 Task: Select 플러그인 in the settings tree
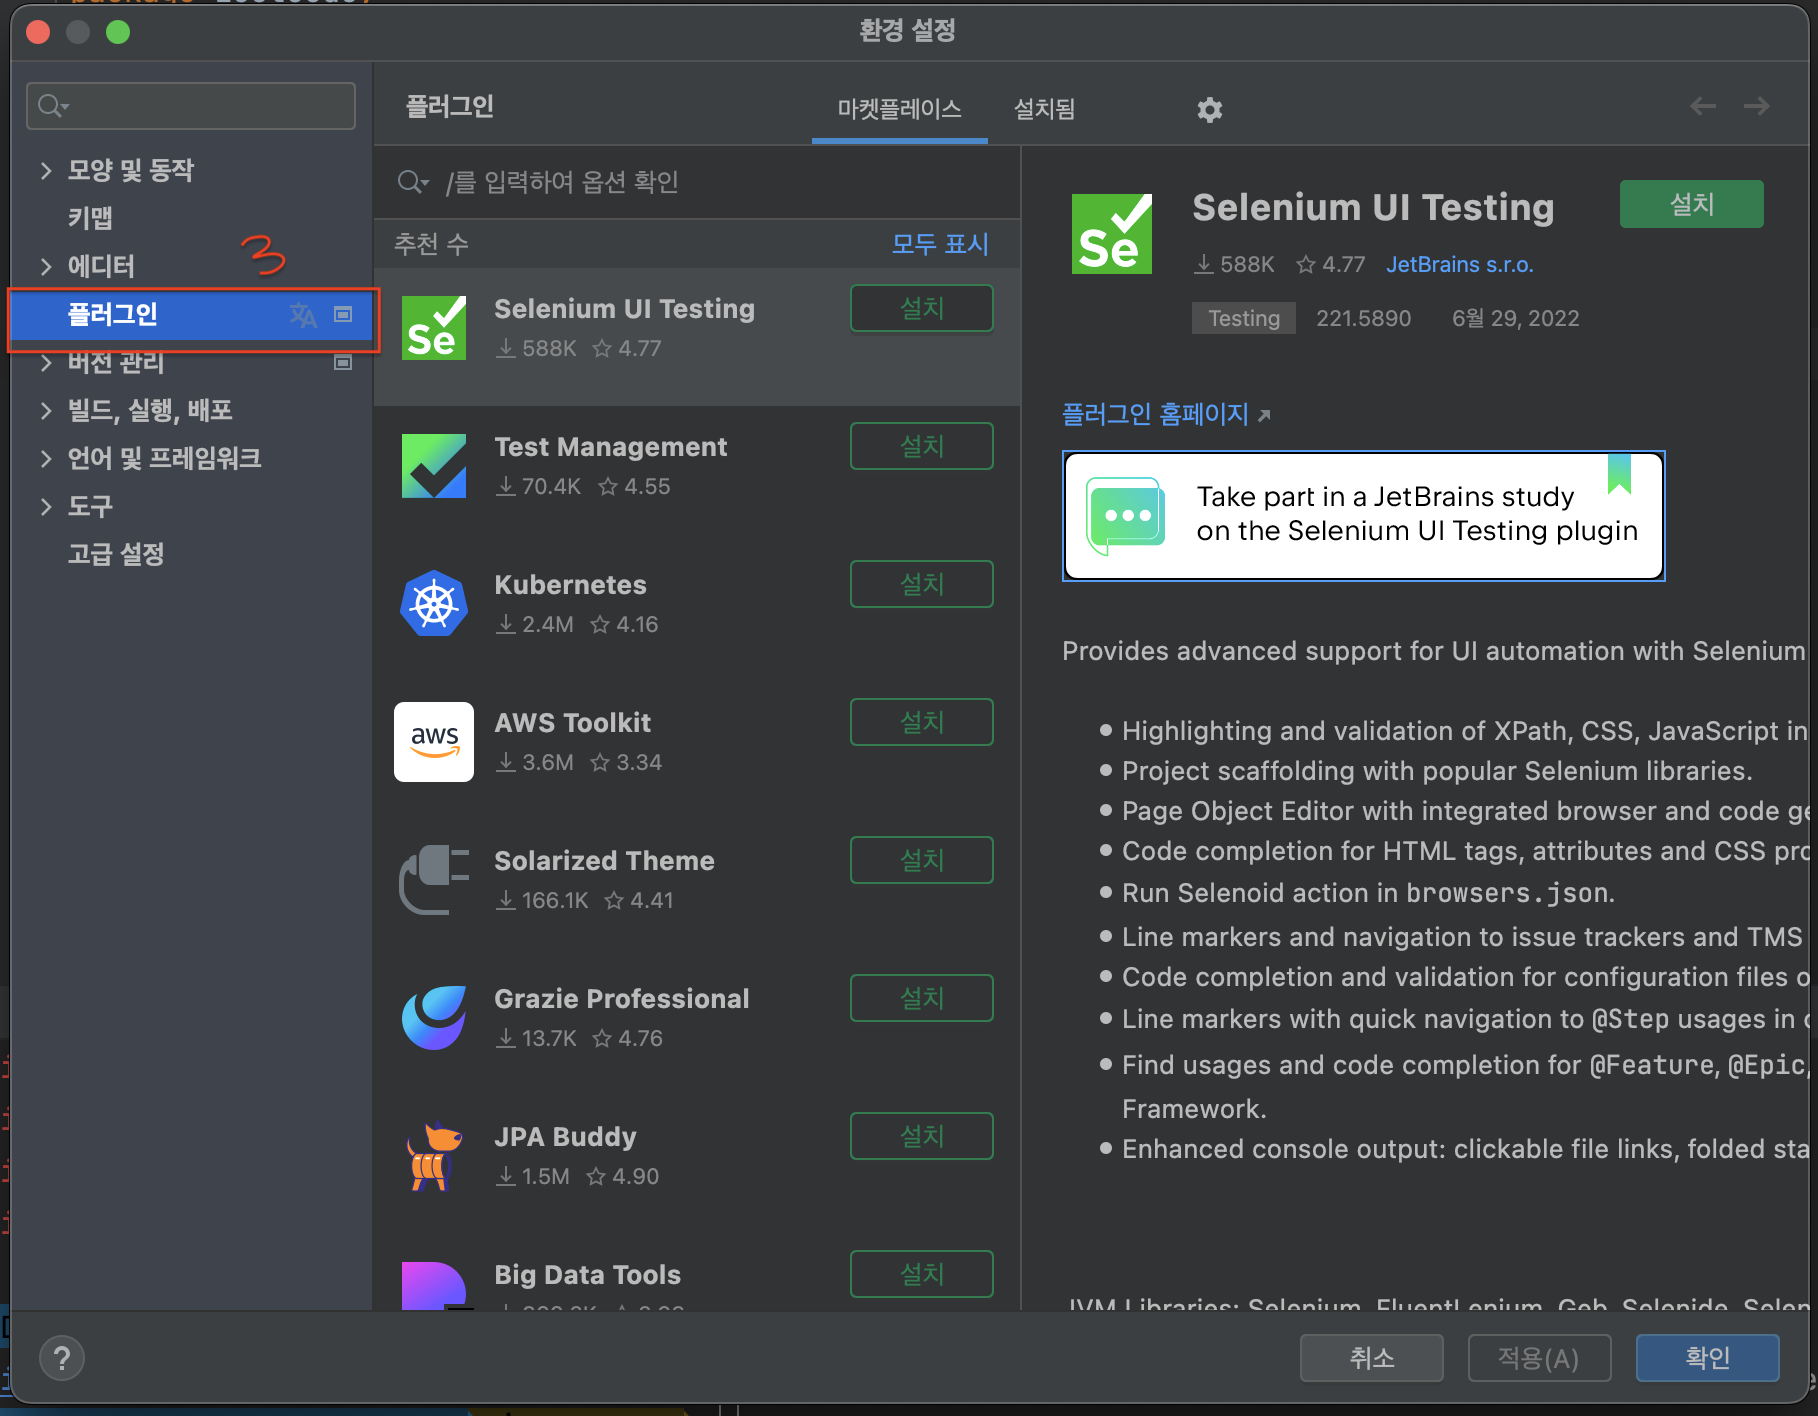(x=191, y=315)
